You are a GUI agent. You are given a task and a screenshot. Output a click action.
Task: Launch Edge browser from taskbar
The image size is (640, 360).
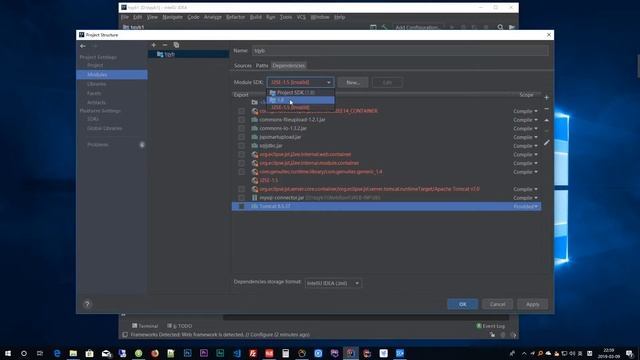[x=57, y=353]
